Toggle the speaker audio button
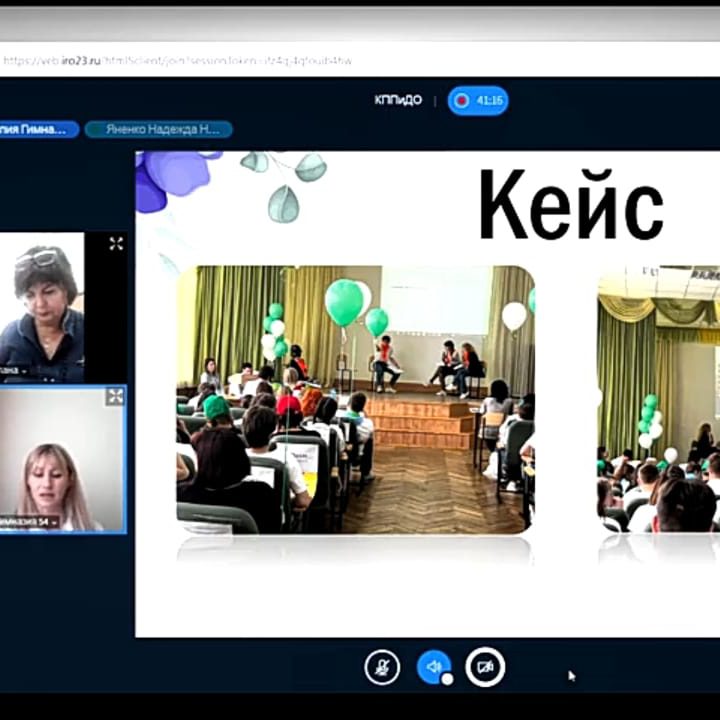This screenshot has width=720, height=720. coord(432,666)
